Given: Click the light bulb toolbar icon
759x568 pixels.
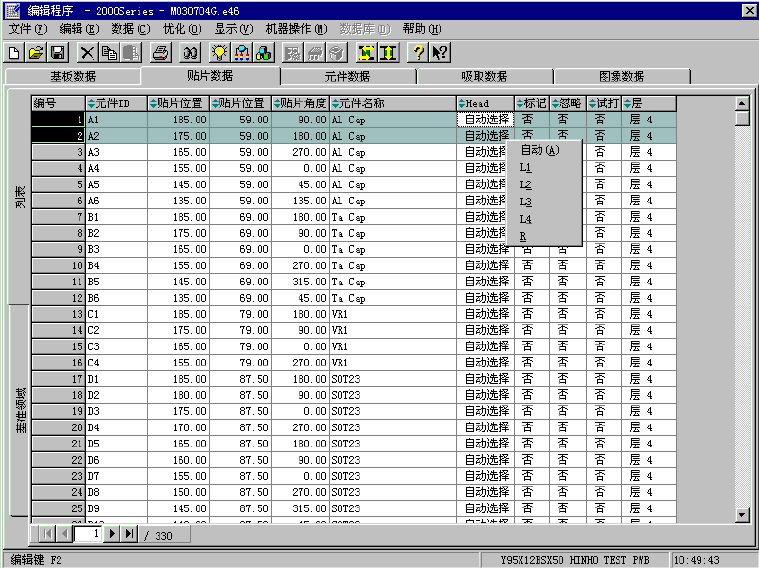Looking at the screenshot, I should tap(220, 53).
